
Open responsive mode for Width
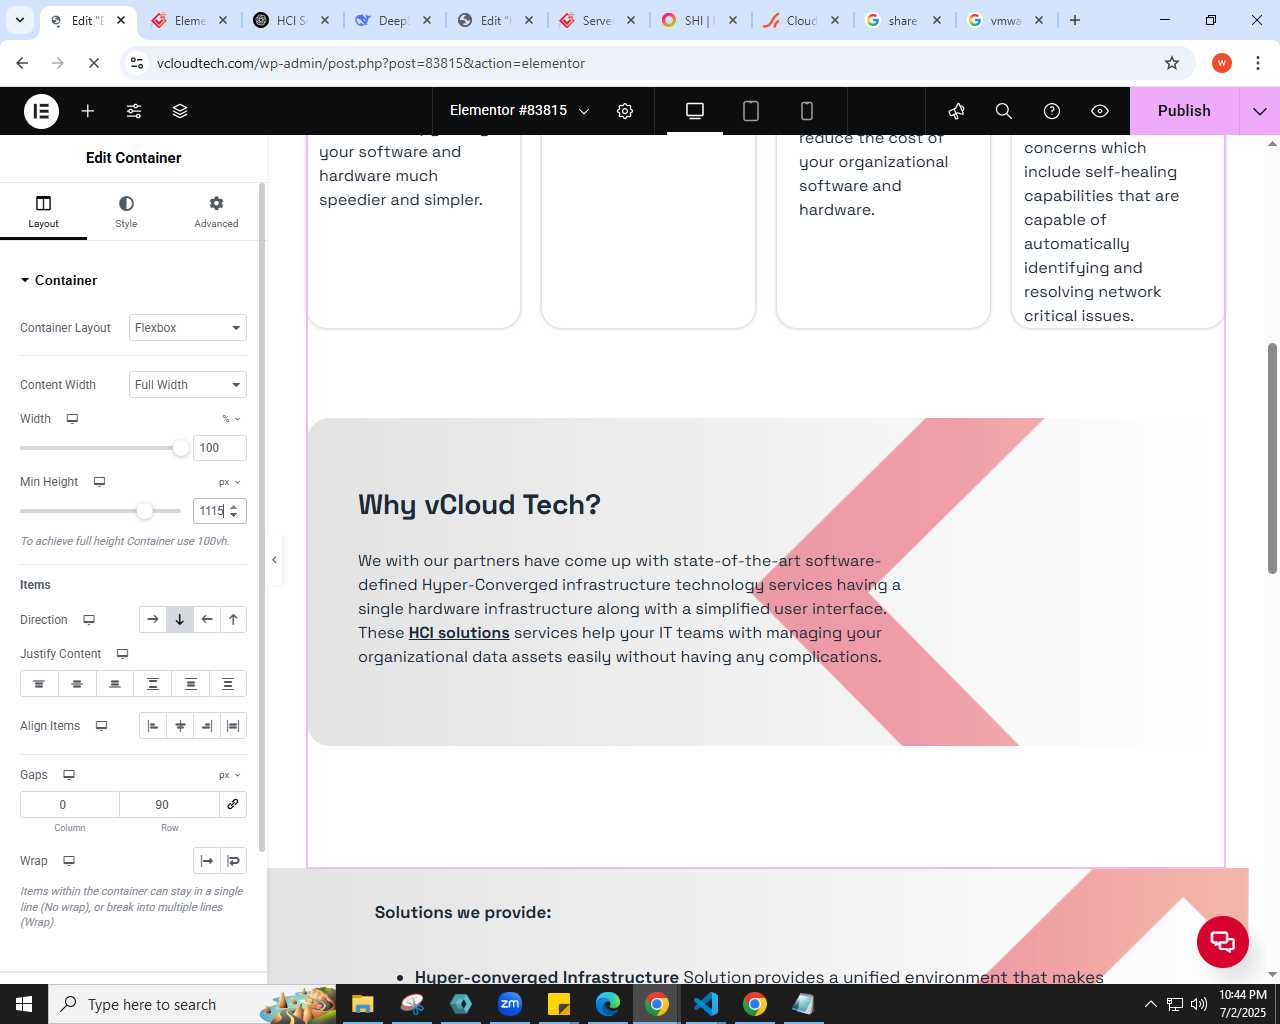coord(72,419)
